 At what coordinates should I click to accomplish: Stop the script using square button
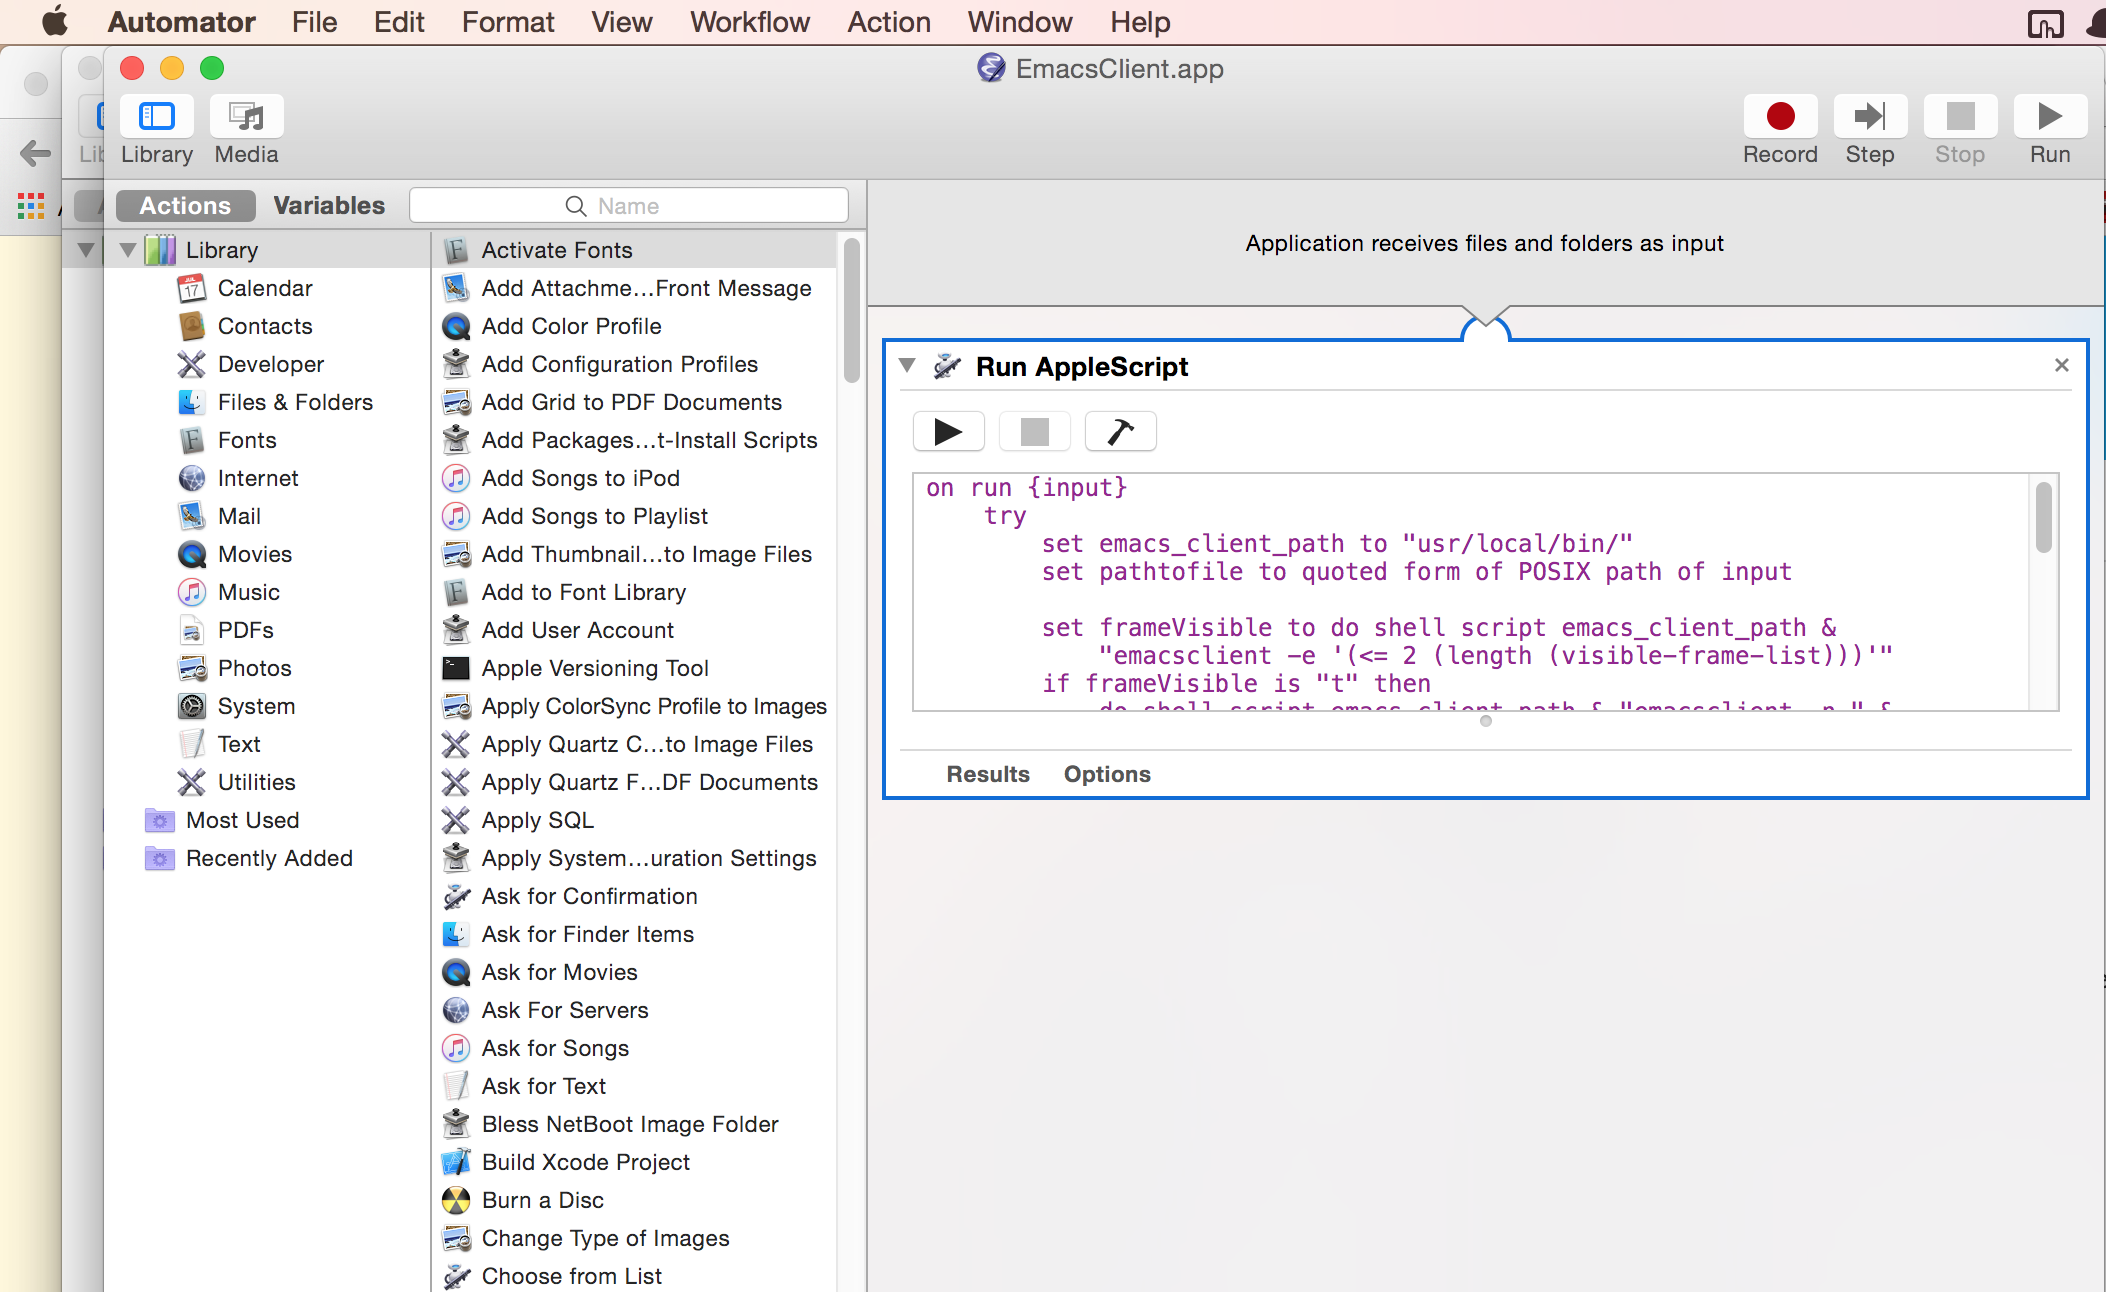[1034, 432]
